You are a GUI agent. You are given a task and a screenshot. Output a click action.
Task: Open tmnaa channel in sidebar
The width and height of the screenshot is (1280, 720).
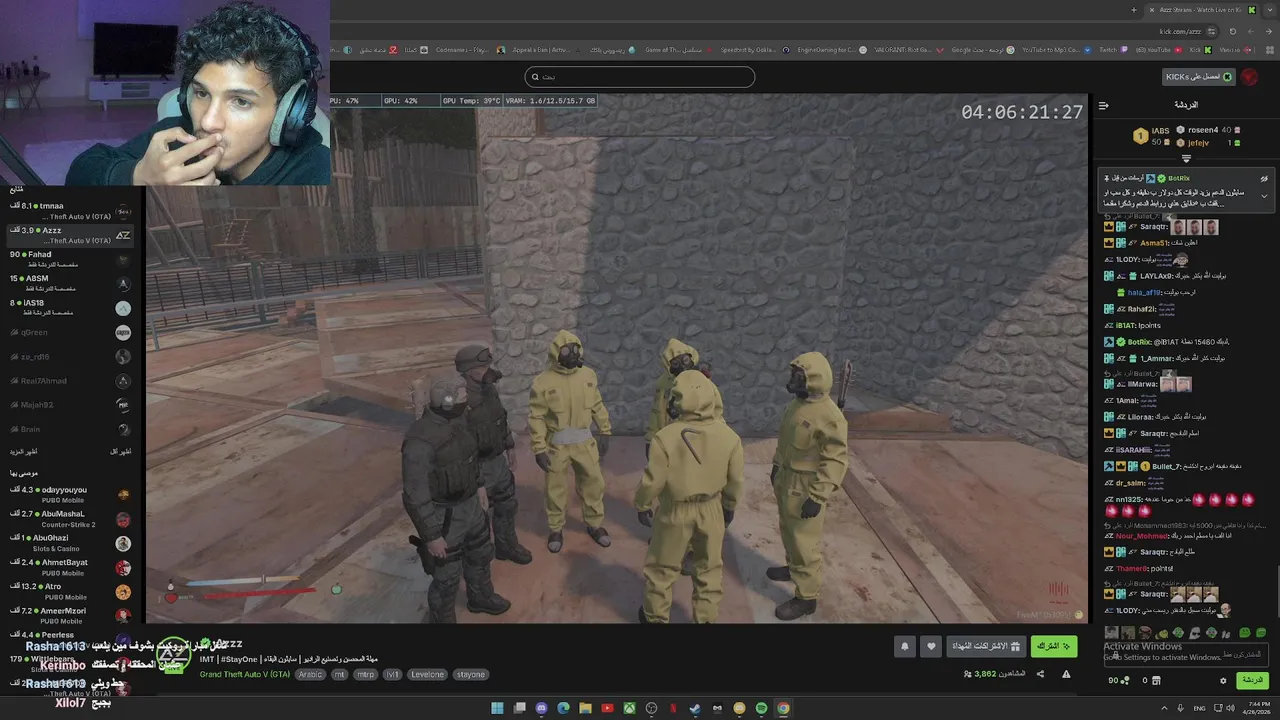(x=70, y=211)
